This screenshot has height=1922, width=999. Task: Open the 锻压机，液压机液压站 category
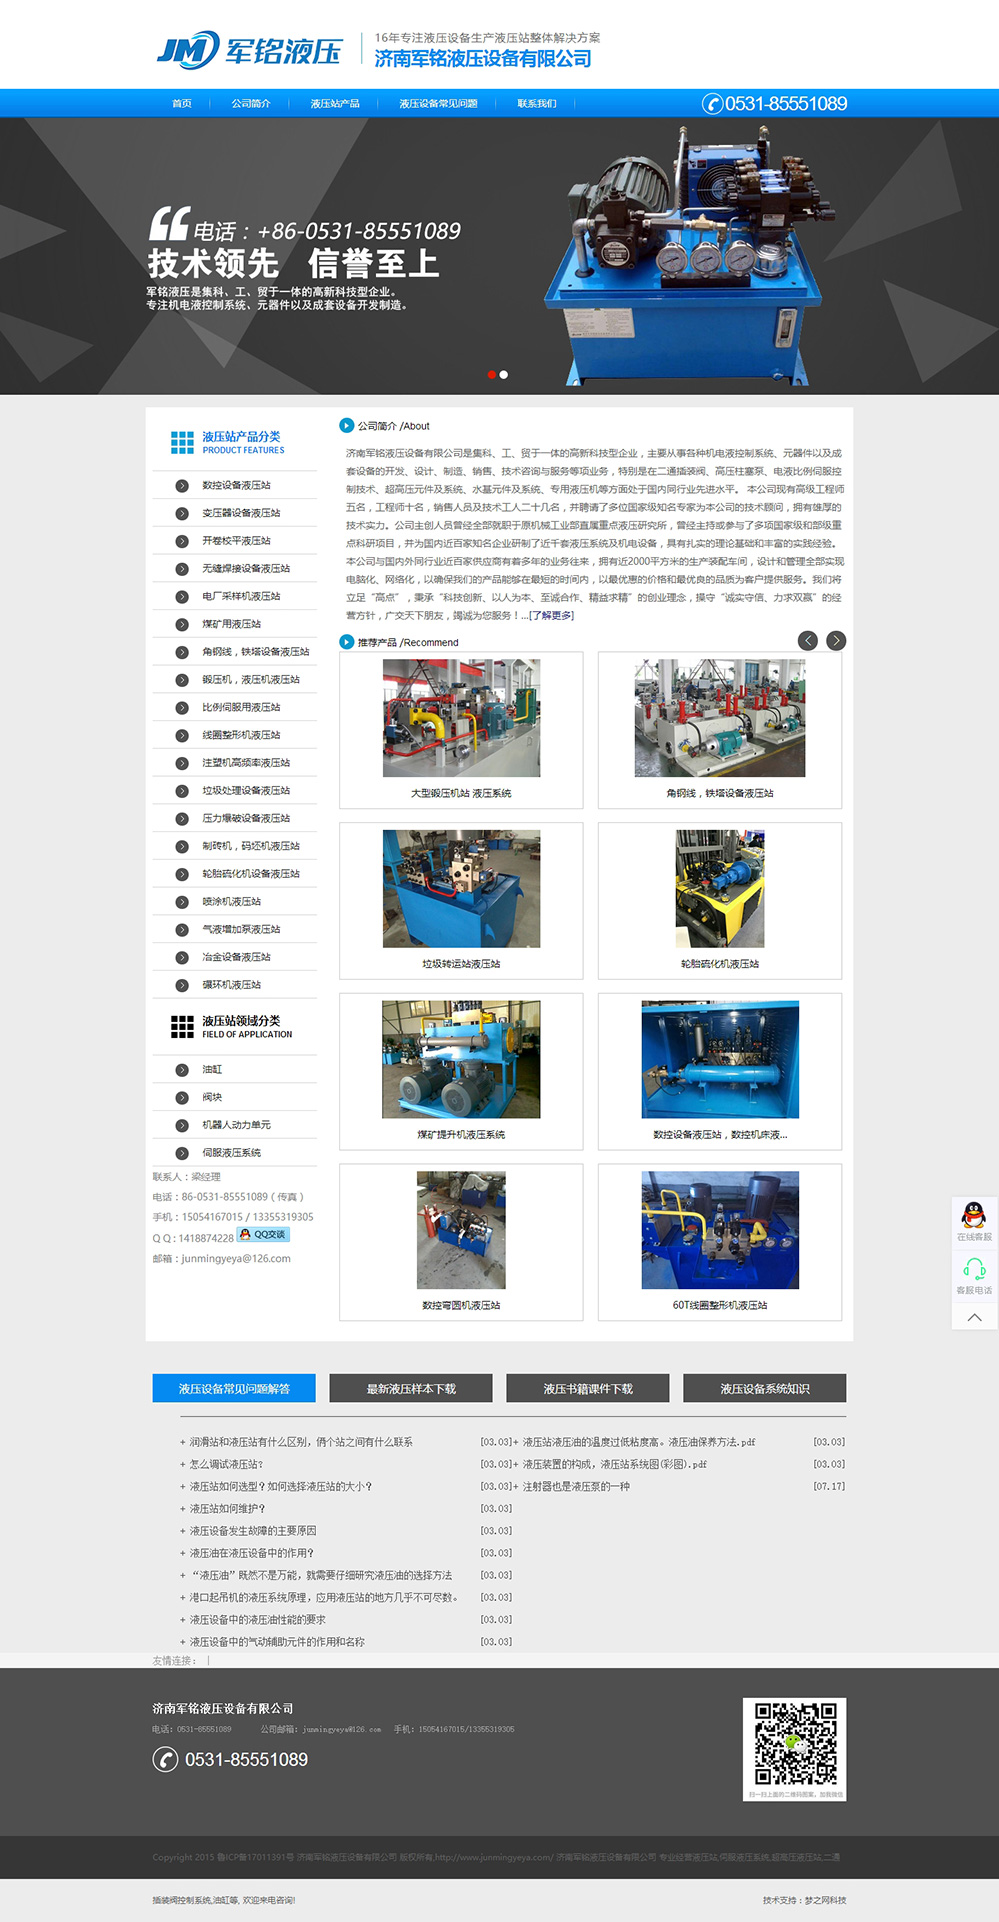coord(251,680)
